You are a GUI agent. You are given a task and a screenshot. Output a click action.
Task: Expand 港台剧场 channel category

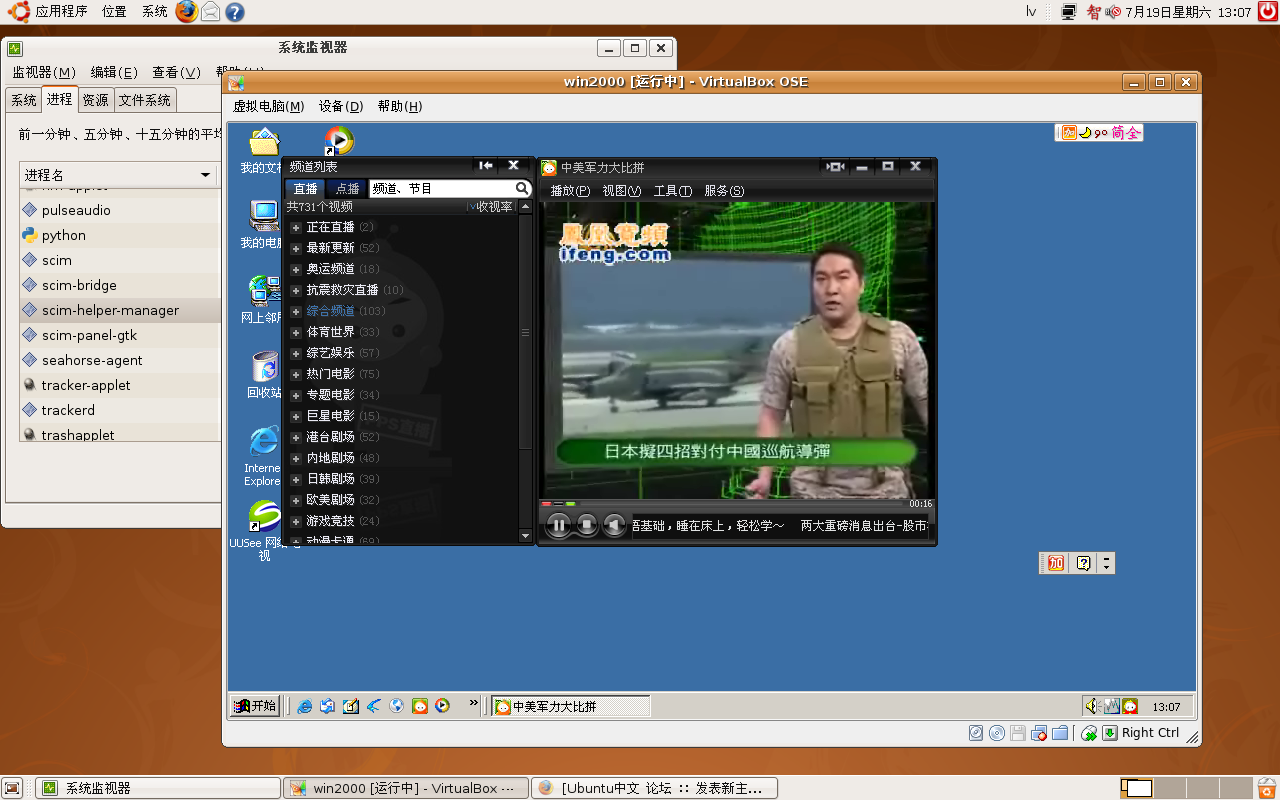[x=296, y=437]
